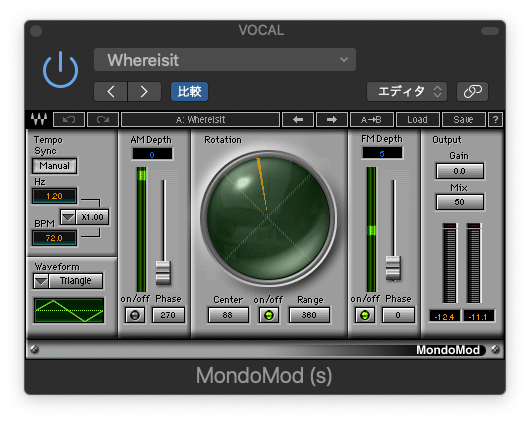
Task: Click the link chain icon button
Action: click(x=472, y=91)
